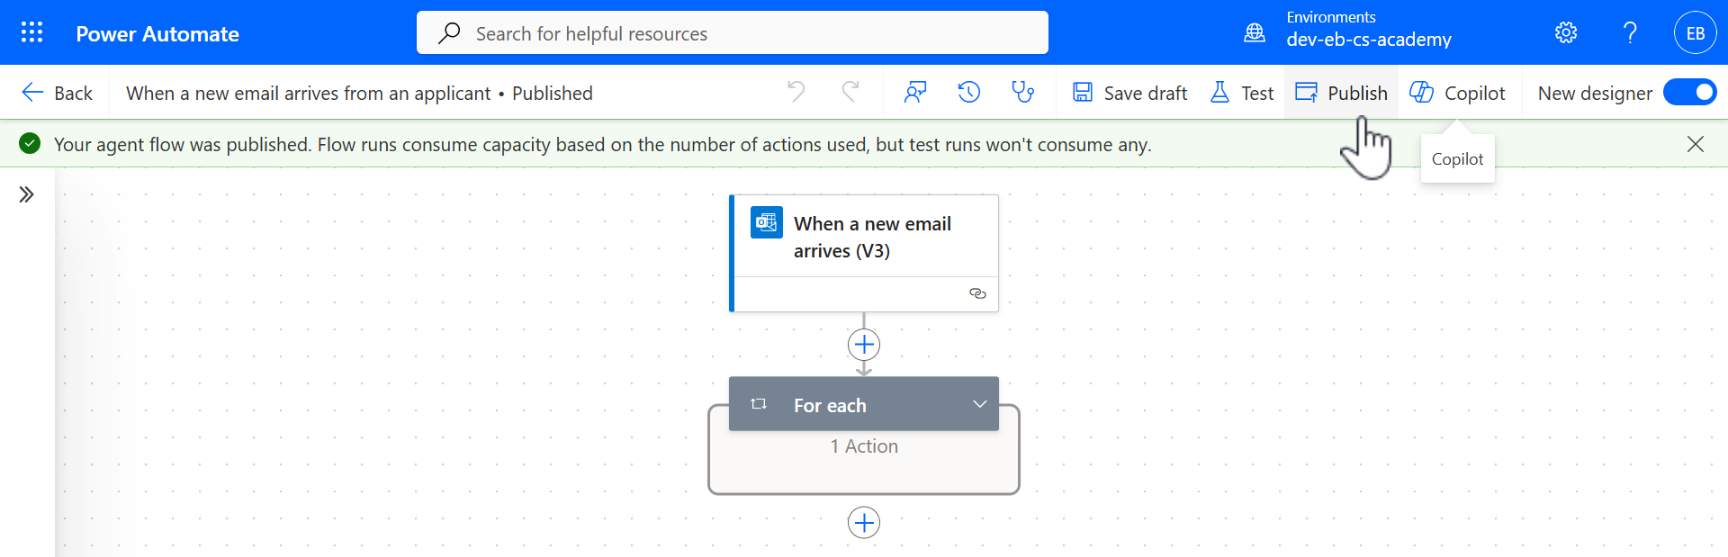1728x557 pixels.
Task: Run the flow checker stethoscope icon
Action: 1022,93
